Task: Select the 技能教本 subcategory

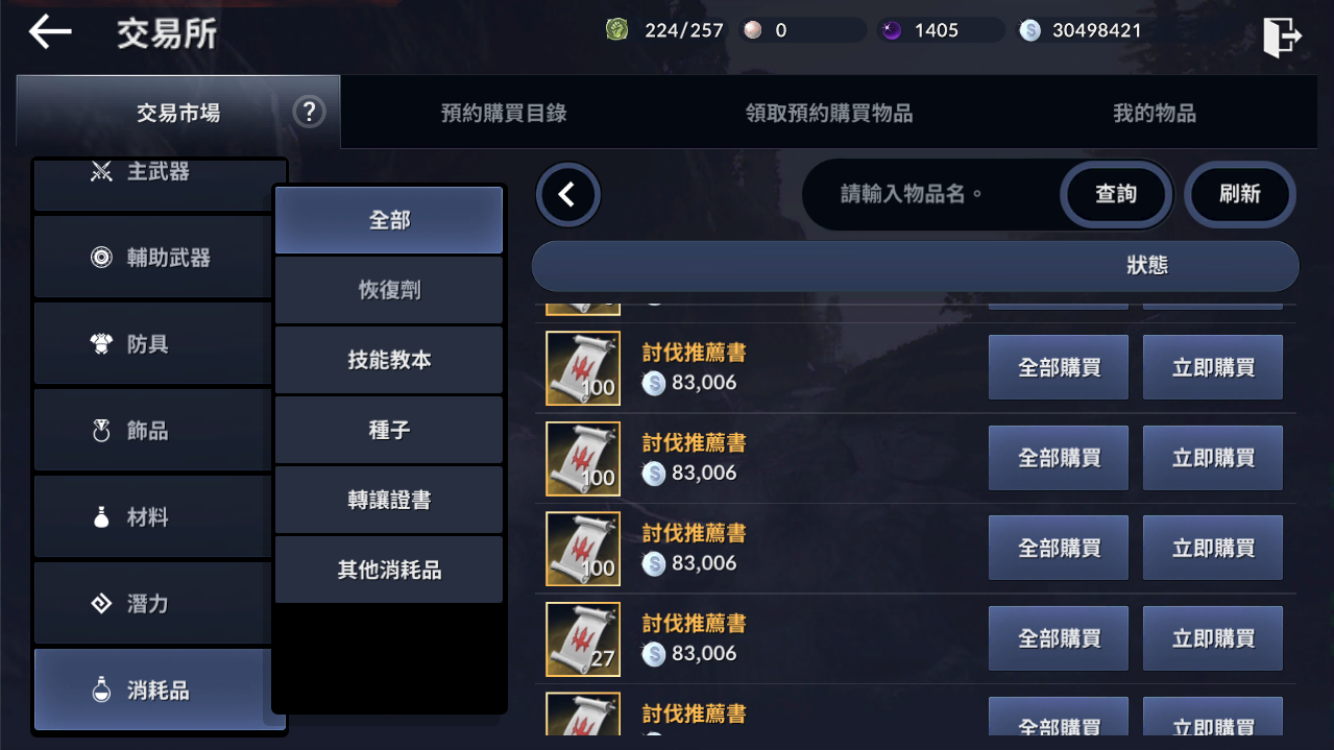Action: pyautogui.click(x=389, y=360)
